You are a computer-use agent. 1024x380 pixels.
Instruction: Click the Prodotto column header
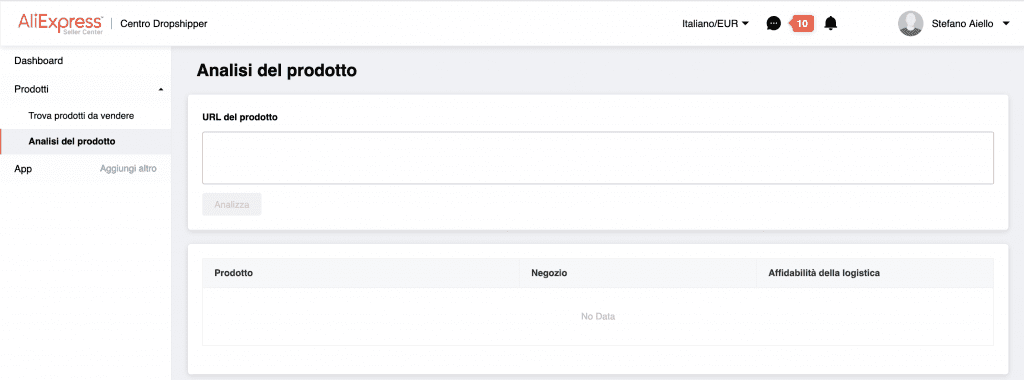tap(233, 273)
